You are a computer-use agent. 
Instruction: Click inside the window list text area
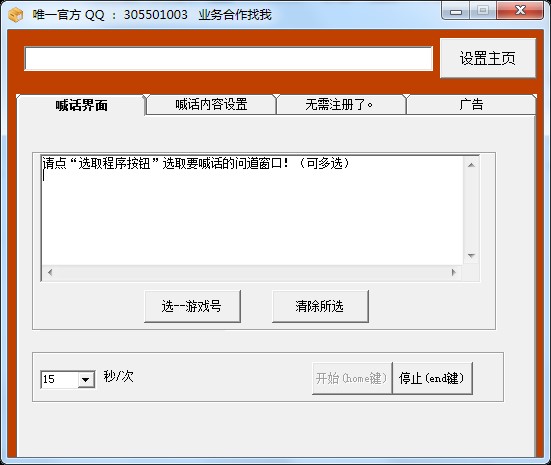point(252,210)
